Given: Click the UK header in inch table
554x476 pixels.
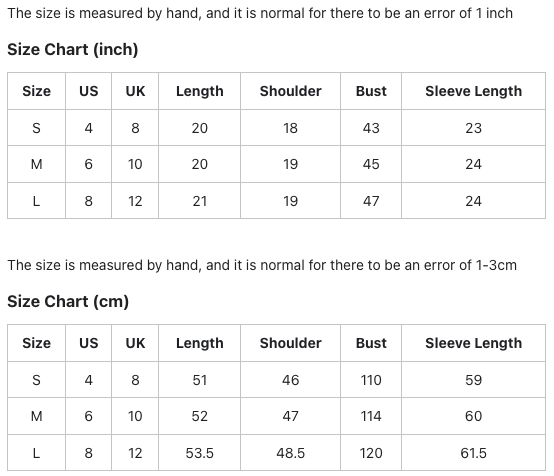Looking at the screenshot, I should [135, 91].
